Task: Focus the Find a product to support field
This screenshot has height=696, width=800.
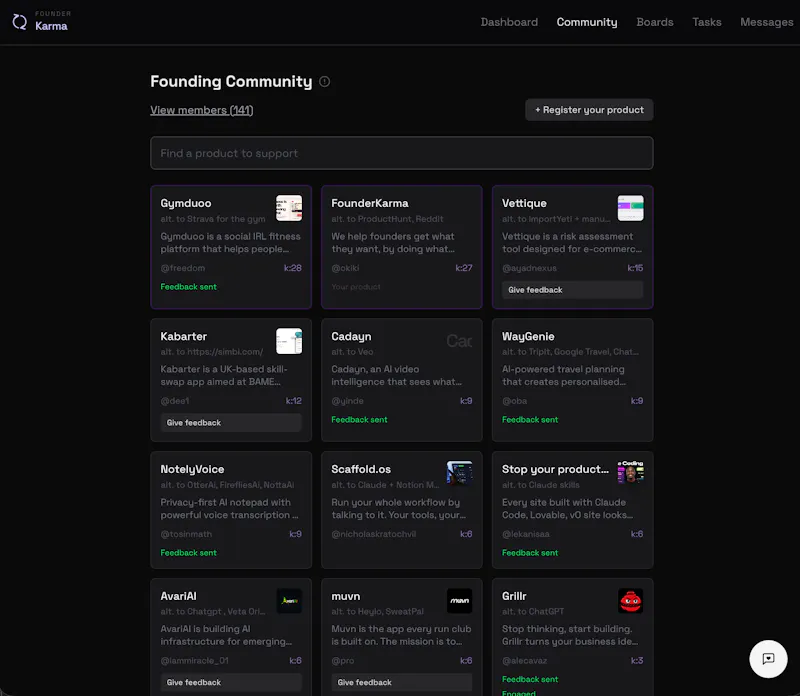Action: coord(402,153)
